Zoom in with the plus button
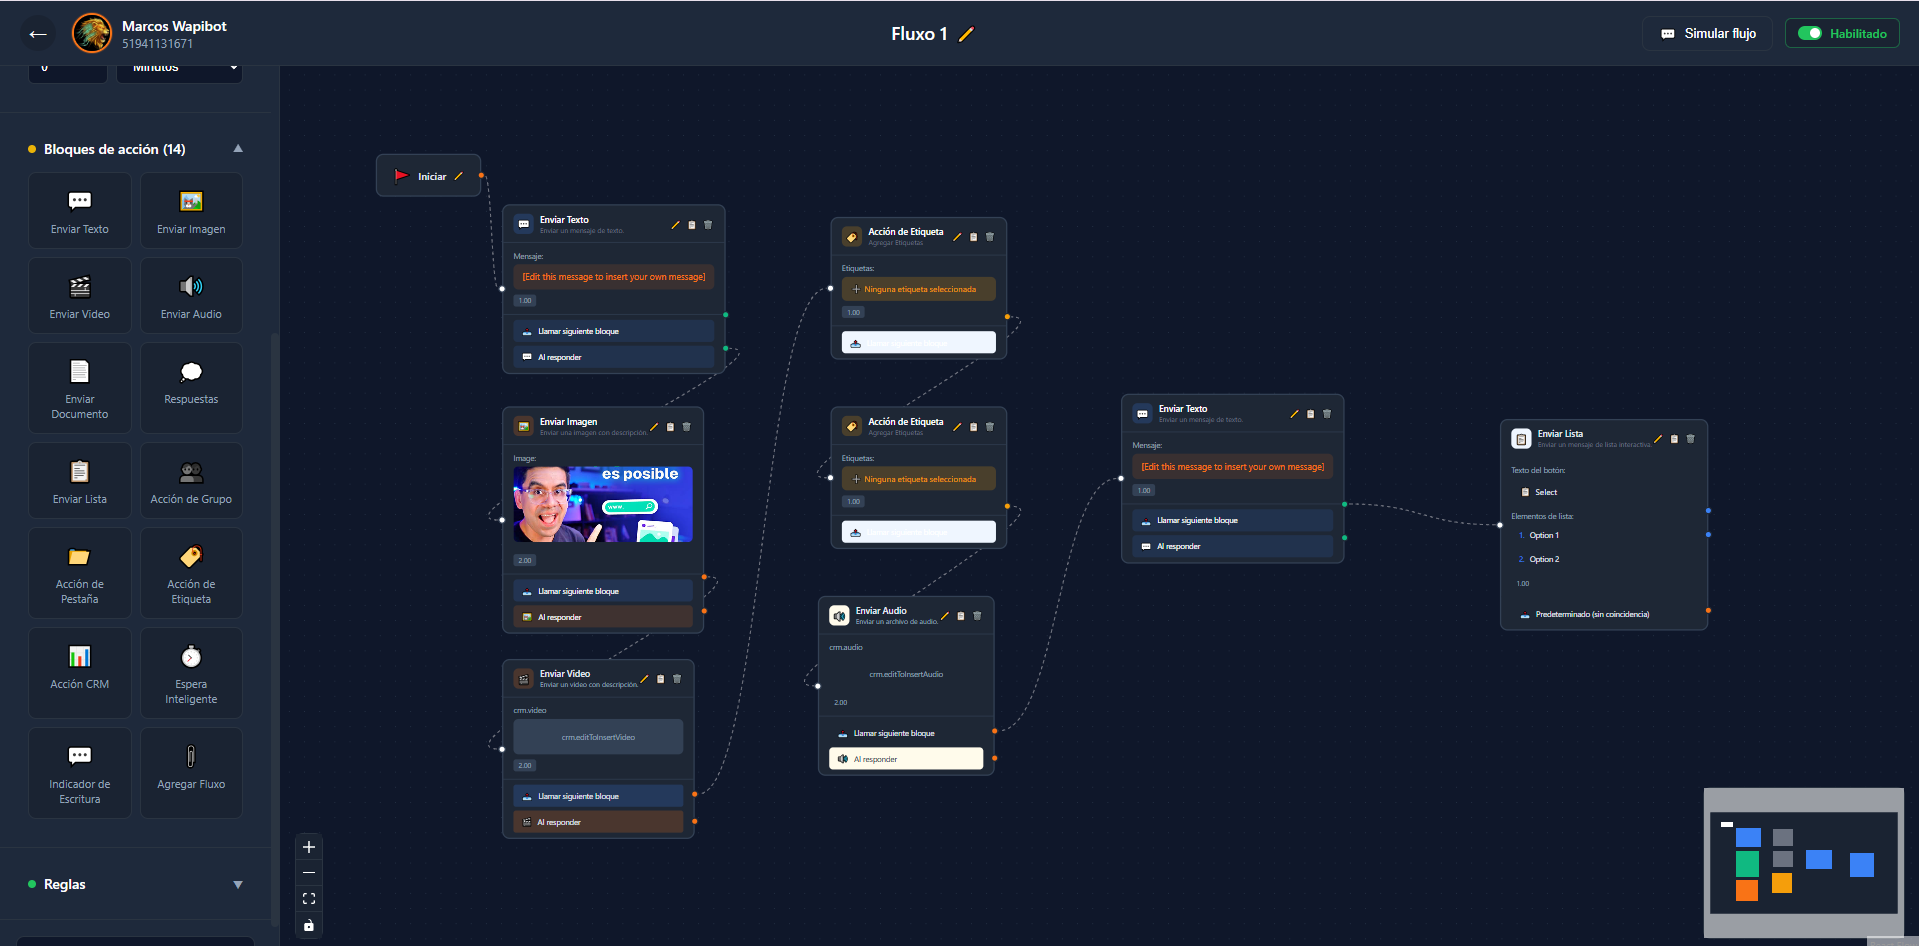Viewport: 1919px width, 946px height. (x=309, y=847)
